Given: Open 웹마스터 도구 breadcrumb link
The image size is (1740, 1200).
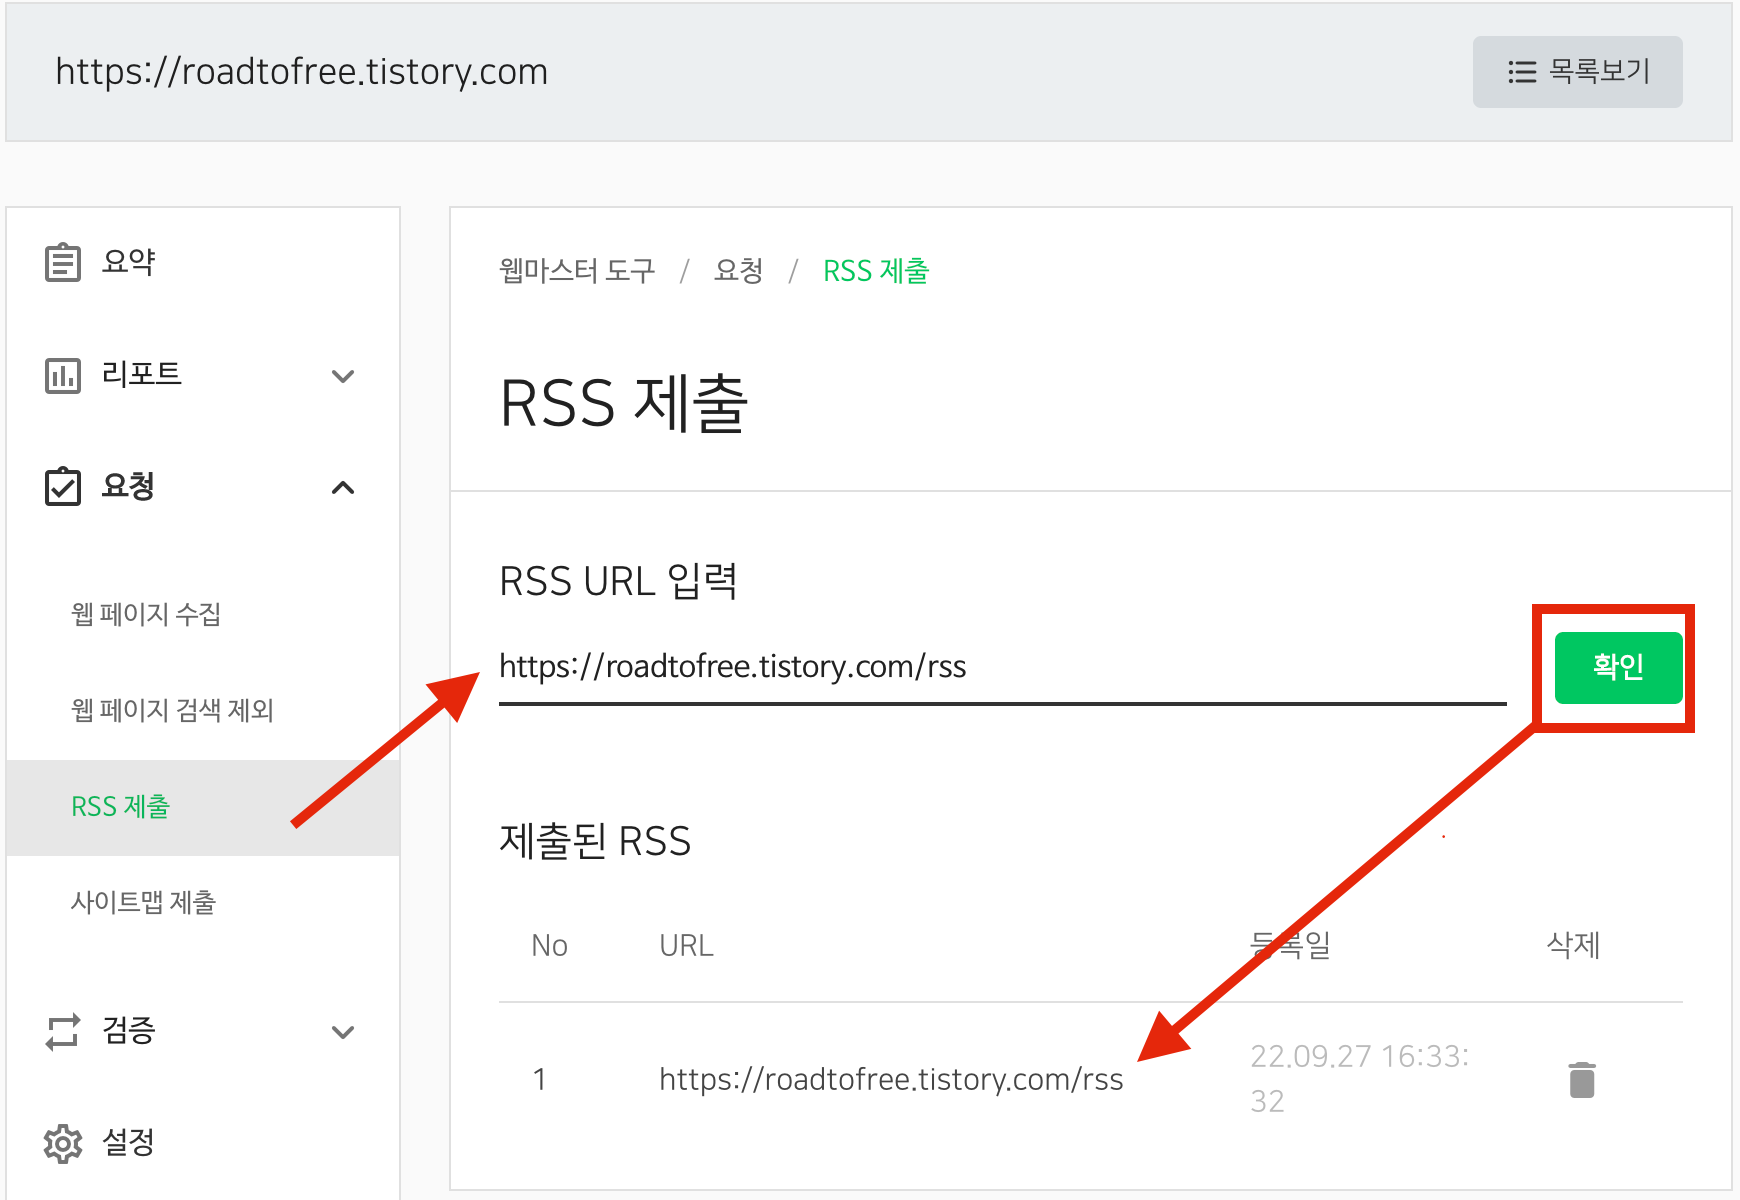Looking at the screenshot, I should pos(576,270).
